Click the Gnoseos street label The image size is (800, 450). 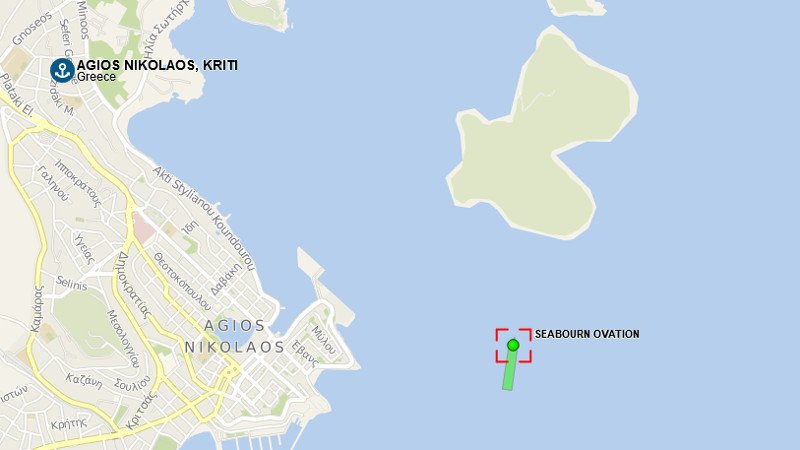pyautogui.click(x=32, y=29)
